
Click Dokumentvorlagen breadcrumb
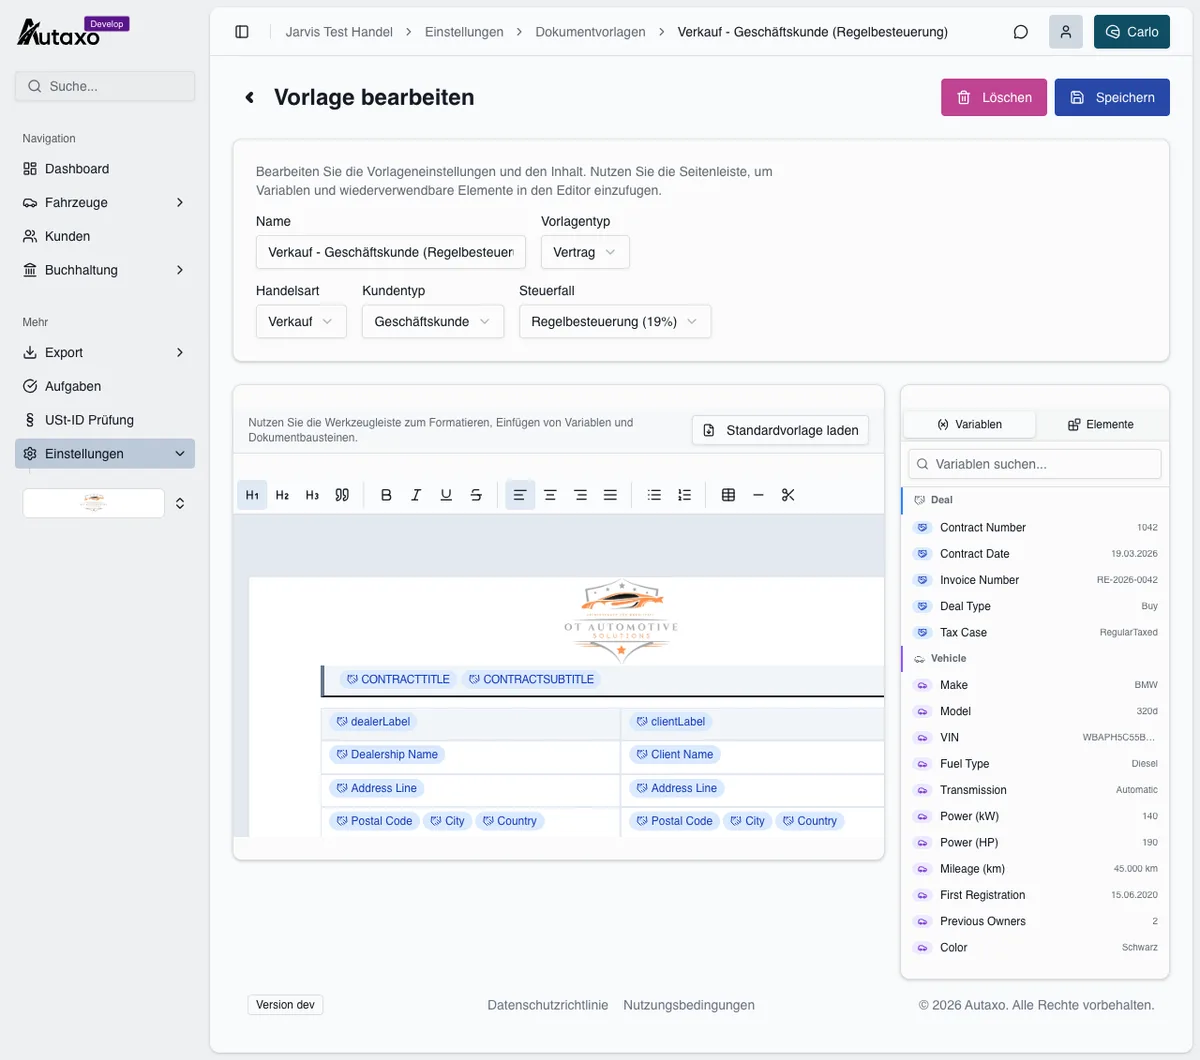(x=590, y=32)
